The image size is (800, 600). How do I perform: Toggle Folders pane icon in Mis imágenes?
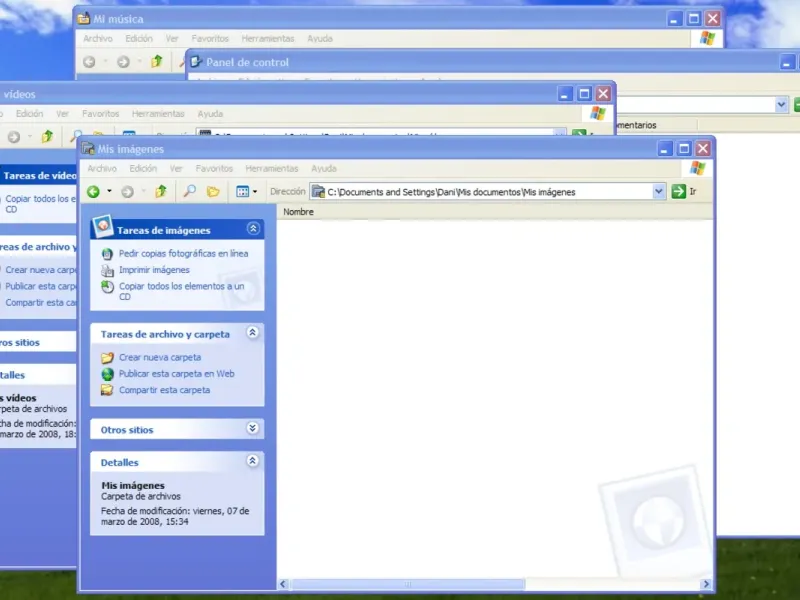(x=213, y=192)
